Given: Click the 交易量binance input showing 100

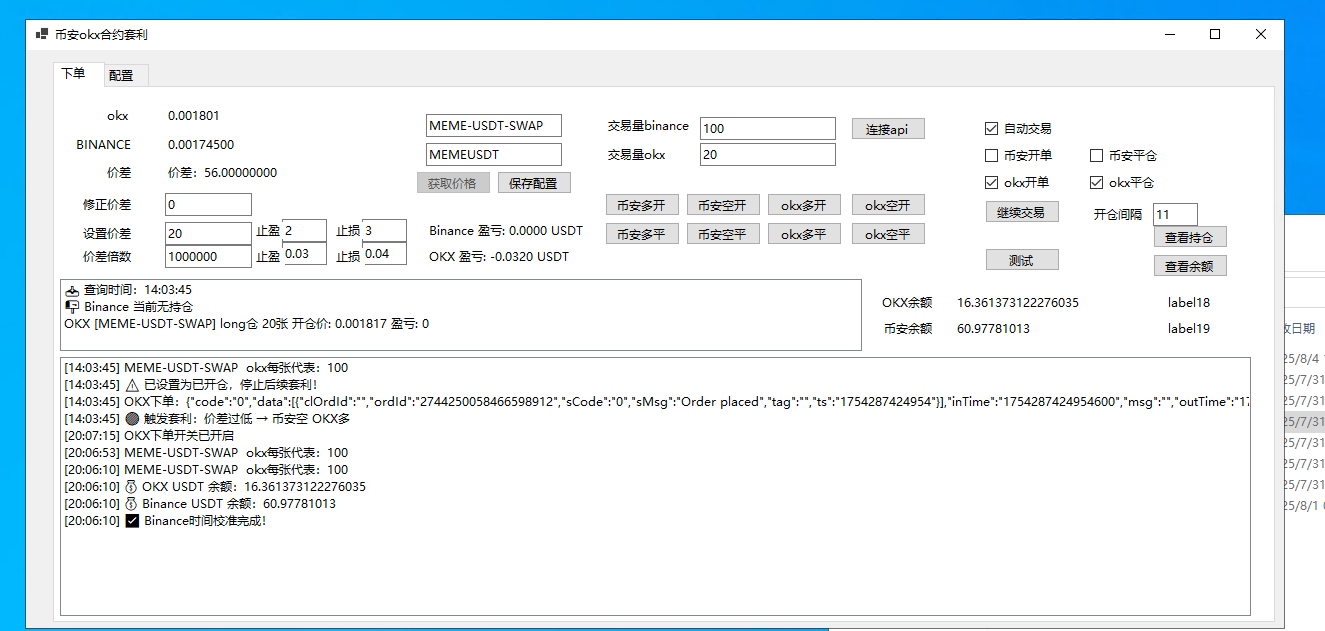Looking at the screenshot, I should coord(768,128).
